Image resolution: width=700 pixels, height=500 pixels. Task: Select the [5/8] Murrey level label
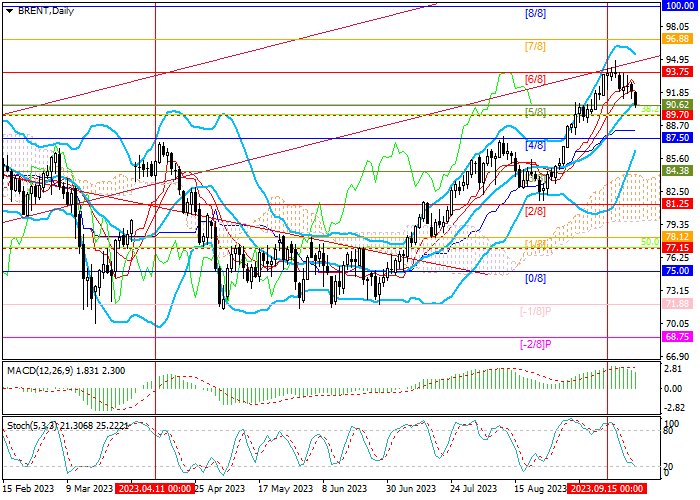tap(535, 112)
